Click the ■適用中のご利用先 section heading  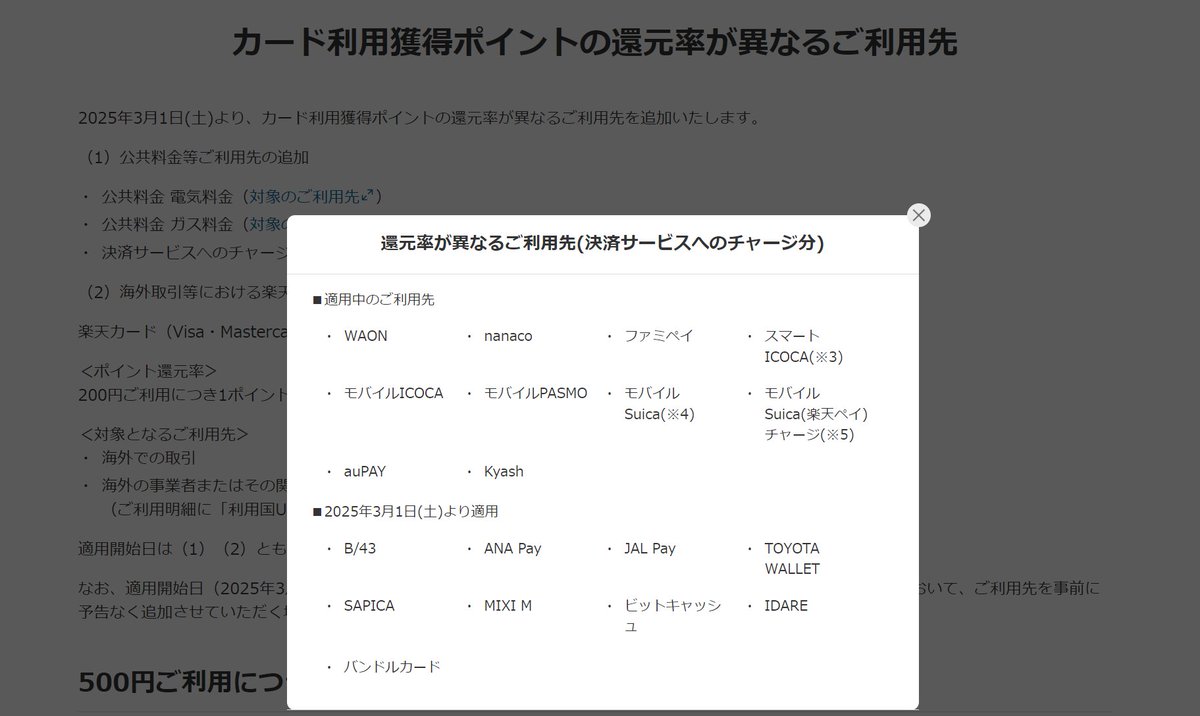pyautogui.click(x=373, y=299)
